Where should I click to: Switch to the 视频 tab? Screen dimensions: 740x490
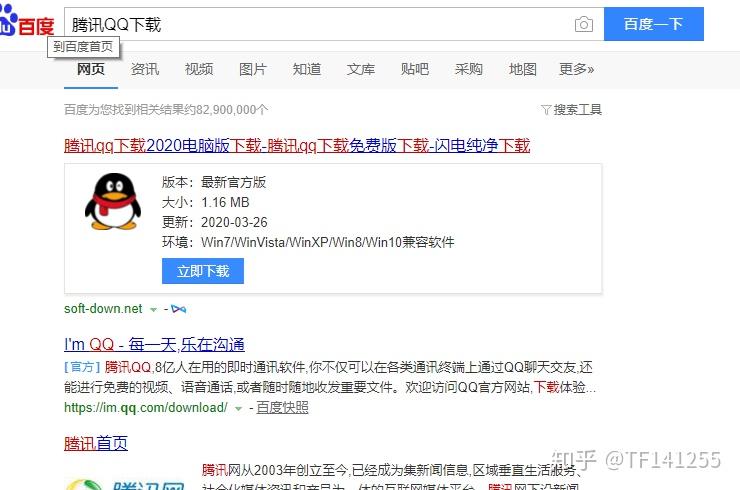[x=199, y=69]
